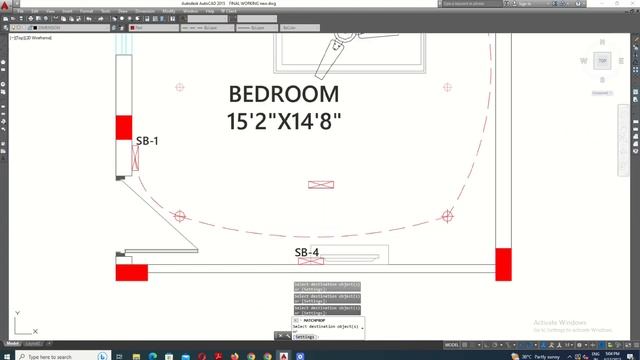The image size is (640, 360).
Task: Toggle Annotation Monitor plus icon
Action: pos(593,345)
